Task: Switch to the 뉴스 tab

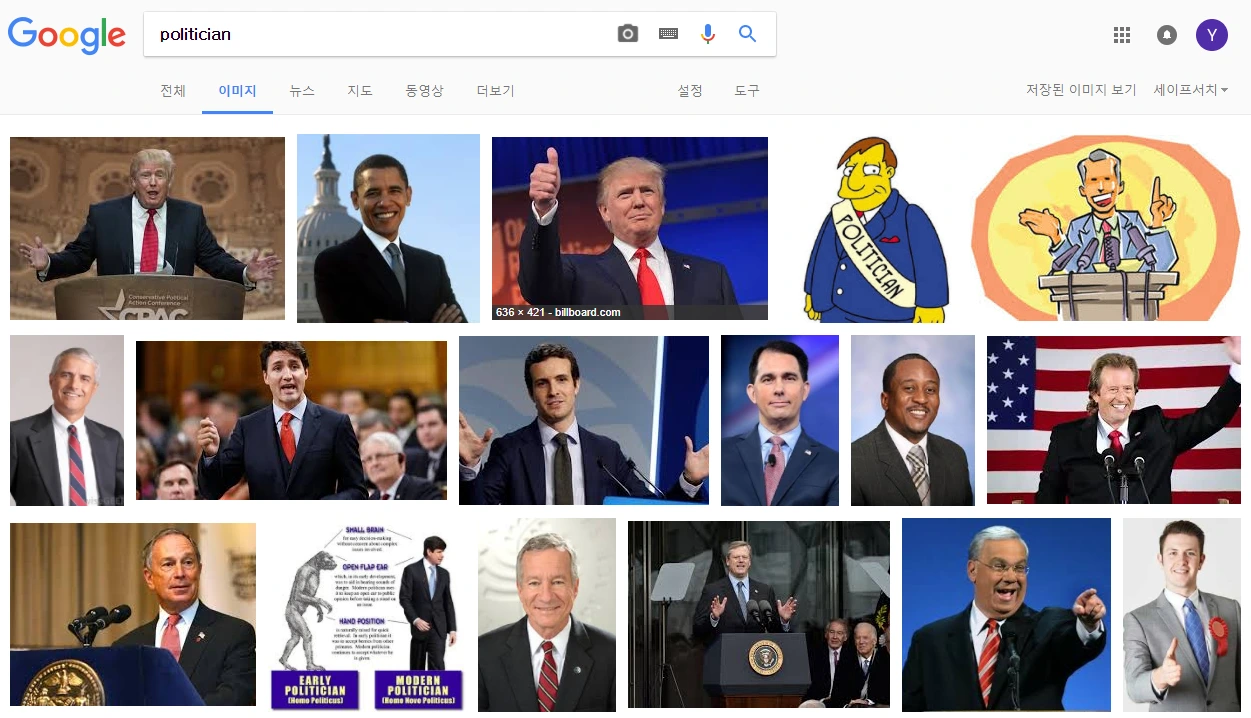Action: (x=302, y=91)
